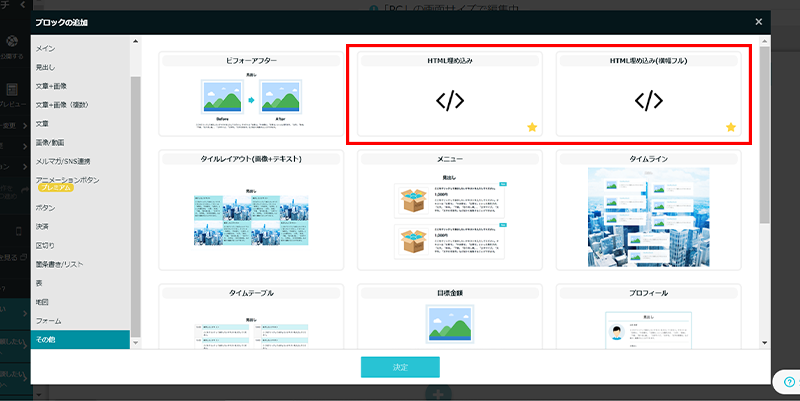Pick the タイムライン block thumbnail
Viewport: 800px width, 401px height.
[x=649, y=217]
